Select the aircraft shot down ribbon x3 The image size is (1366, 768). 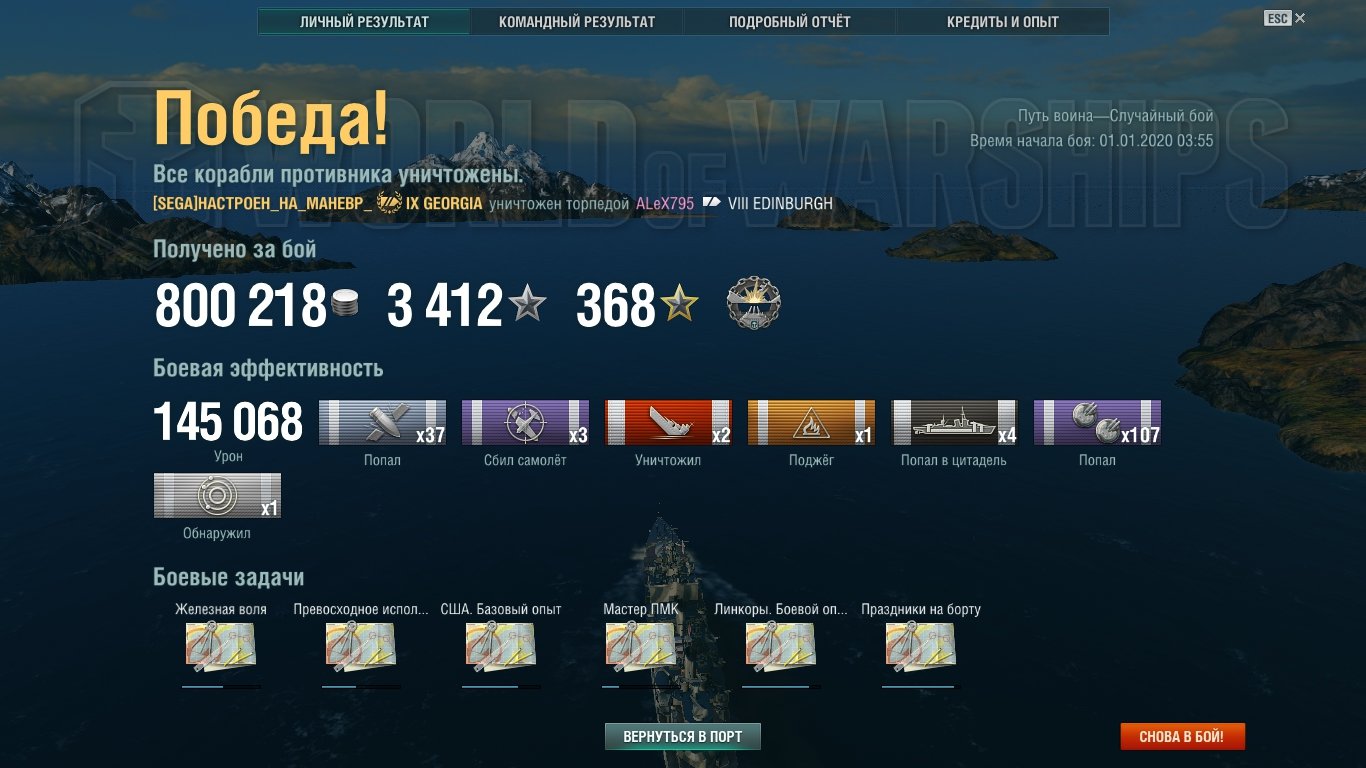coord(525,422)
